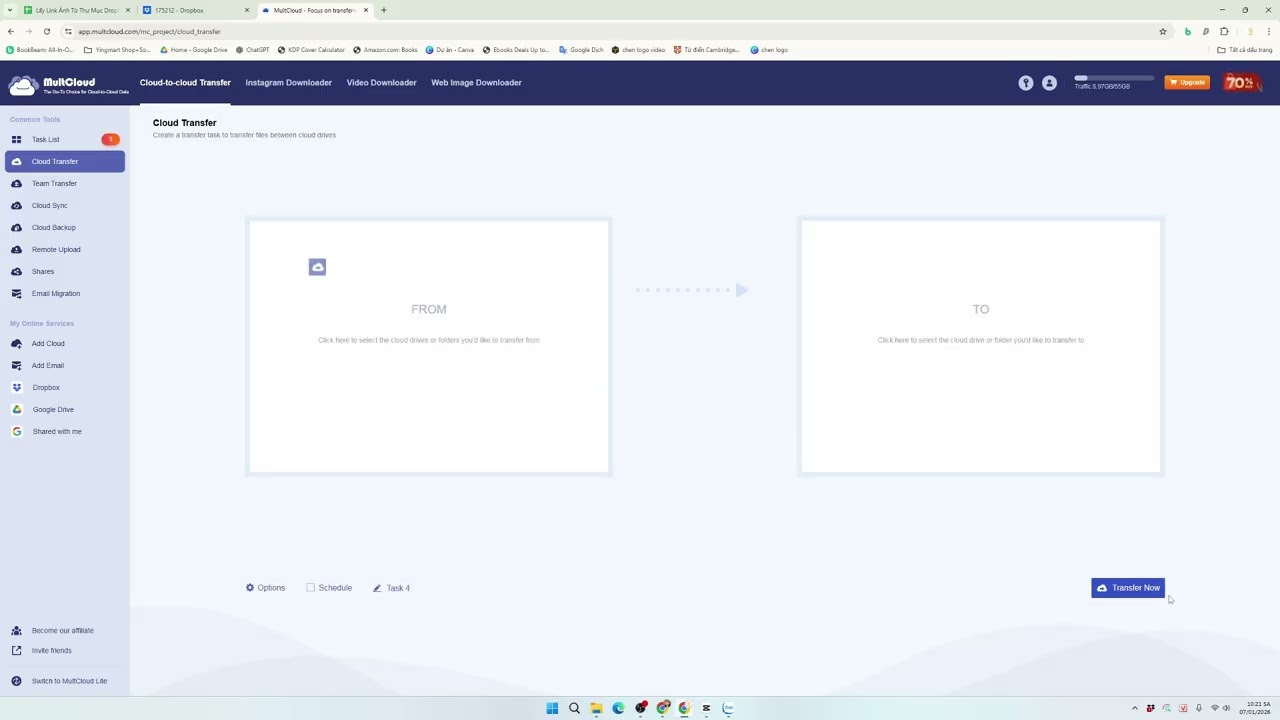Screen dimensions: 1280x720
Task: Select Cloud Transfer in the sidebar
Action: pyautogui.click(x=64, y=161)
